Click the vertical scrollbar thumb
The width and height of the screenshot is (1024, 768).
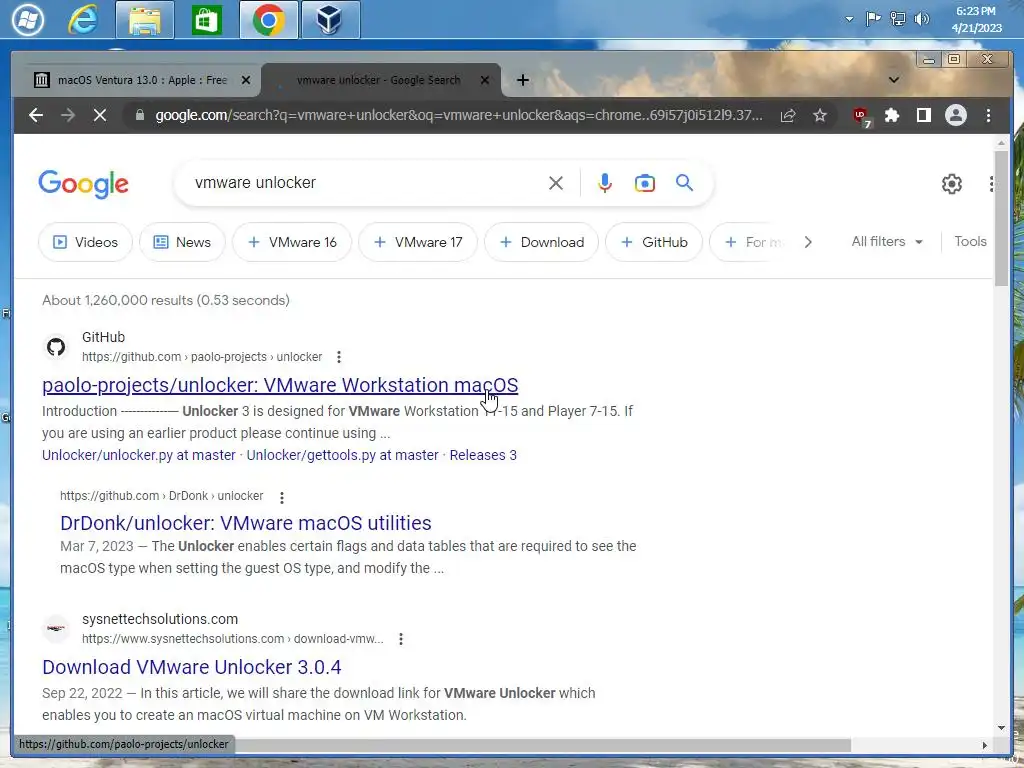[1002, 218]
